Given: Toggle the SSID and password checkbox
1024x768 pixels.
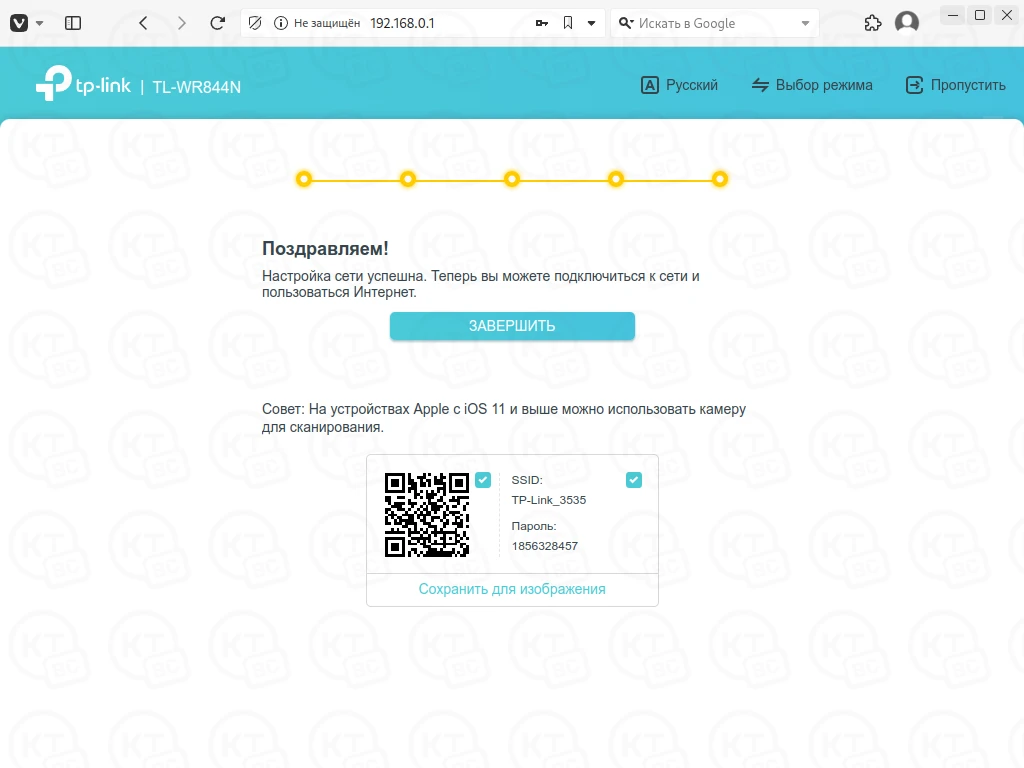Looking at the screenshot, I should pos(633,480).
